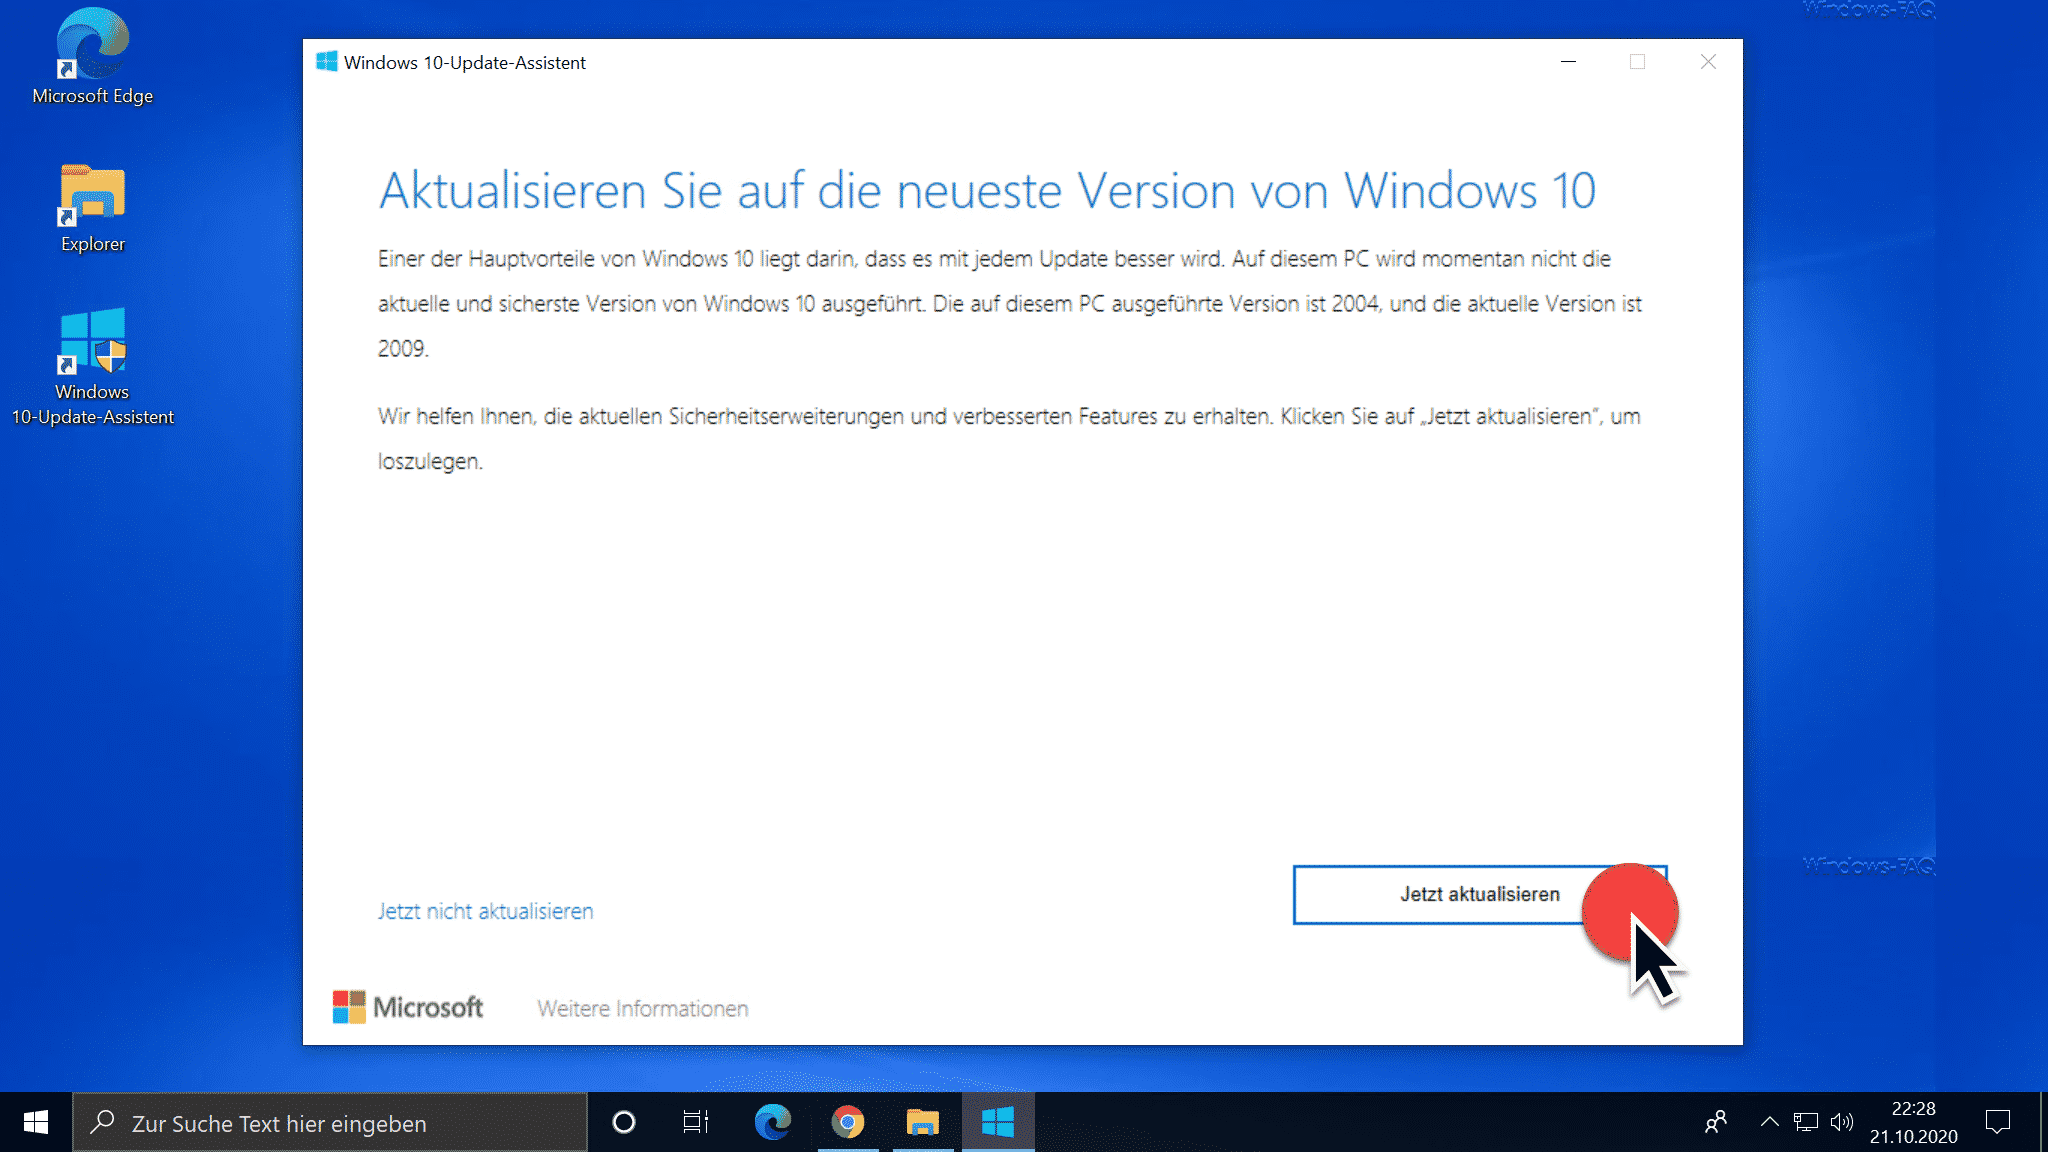
Task: Click Jetzt nicht aktualisieren link
Action: tap(485, 911)
